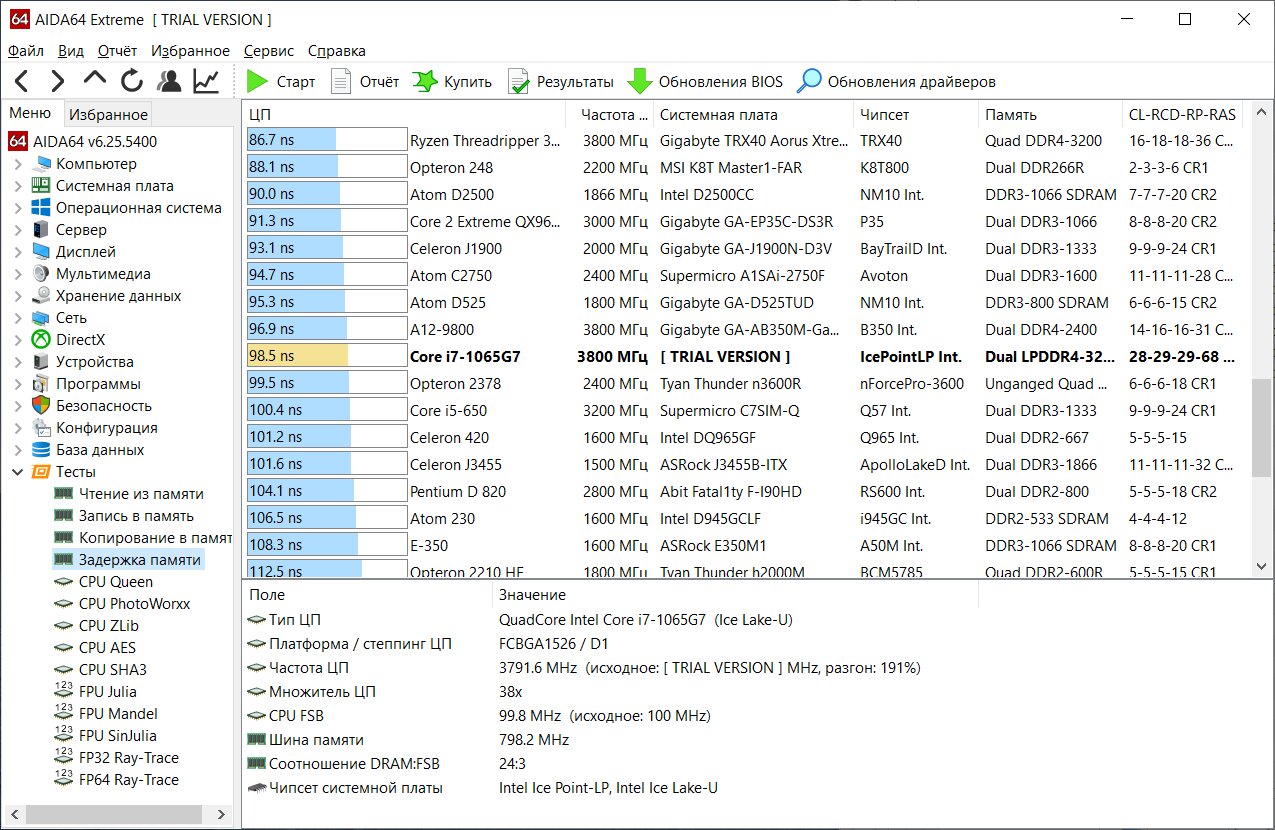Viewport: 1275px width, 830px height.
Task: Open the Избранное menu in menu bar
Action: [x=191, y=51]
